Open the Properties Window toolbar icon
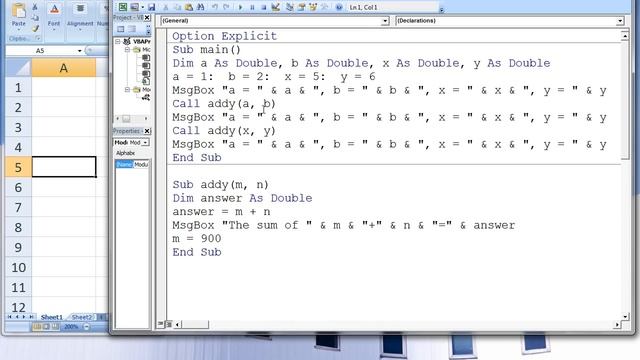640x360 pixels. 302,7
